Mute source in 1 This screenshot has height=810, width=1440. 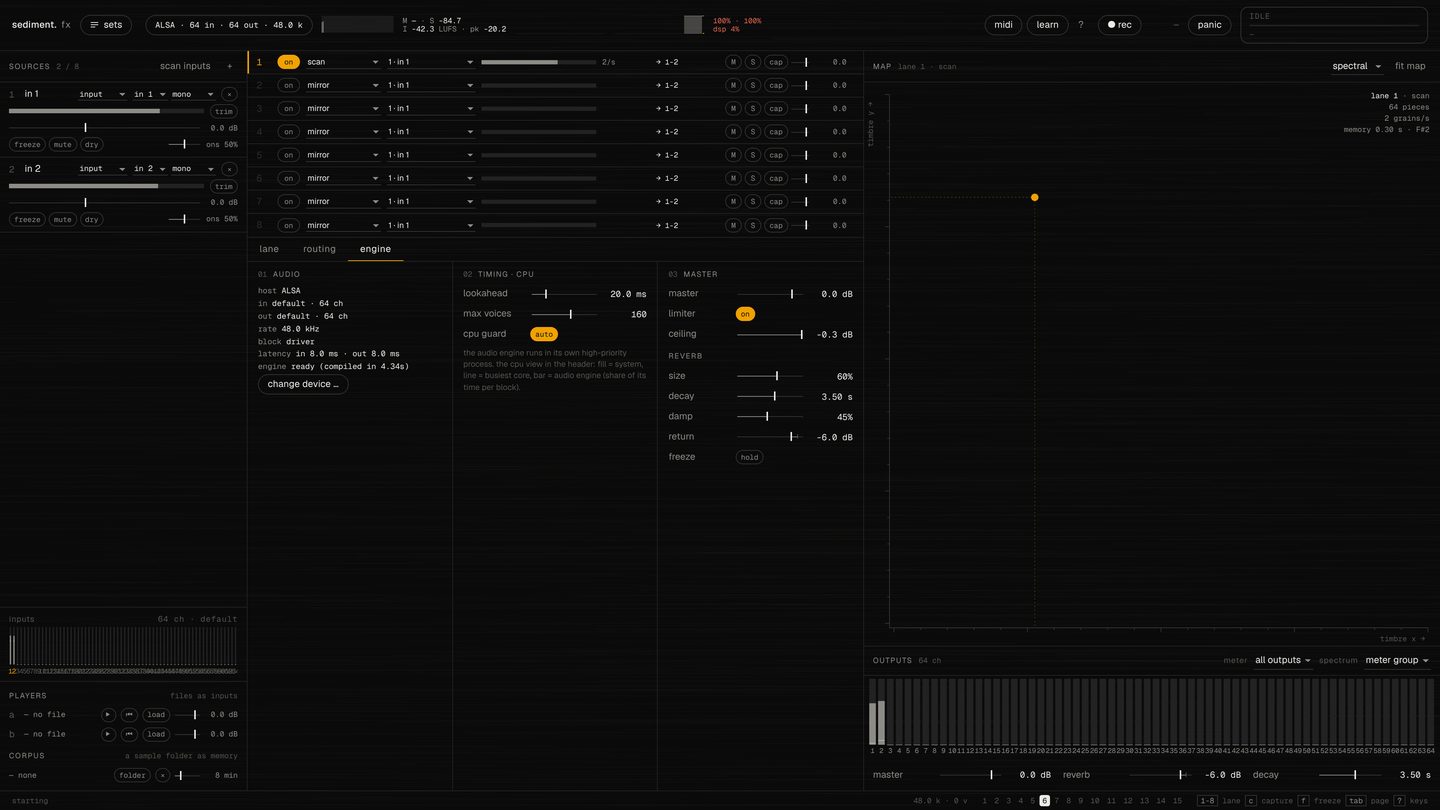click(x=62, y=144)
